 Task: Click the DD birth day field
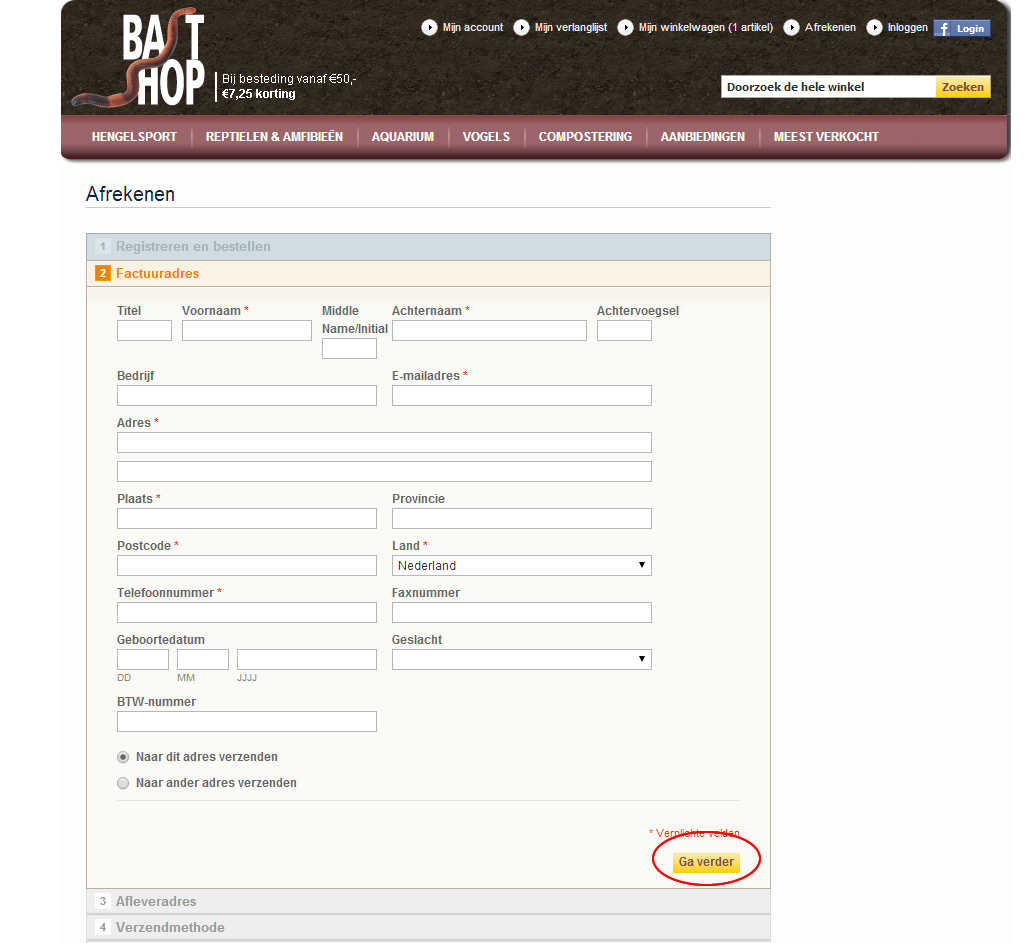point(143,660)
